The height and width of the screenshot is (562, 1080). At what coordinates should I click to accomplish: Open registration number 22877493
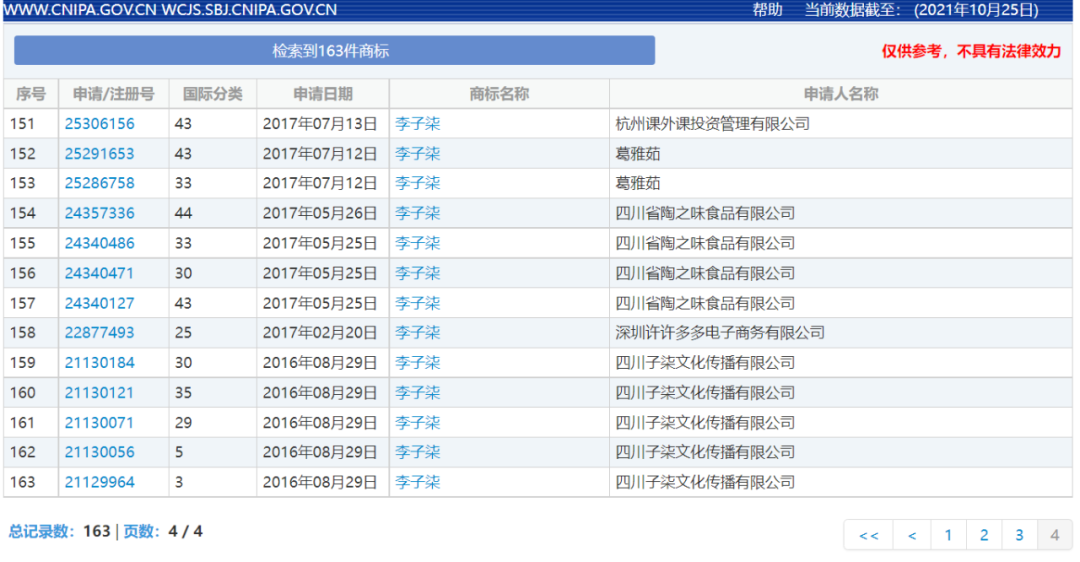(x=99, y=333)
